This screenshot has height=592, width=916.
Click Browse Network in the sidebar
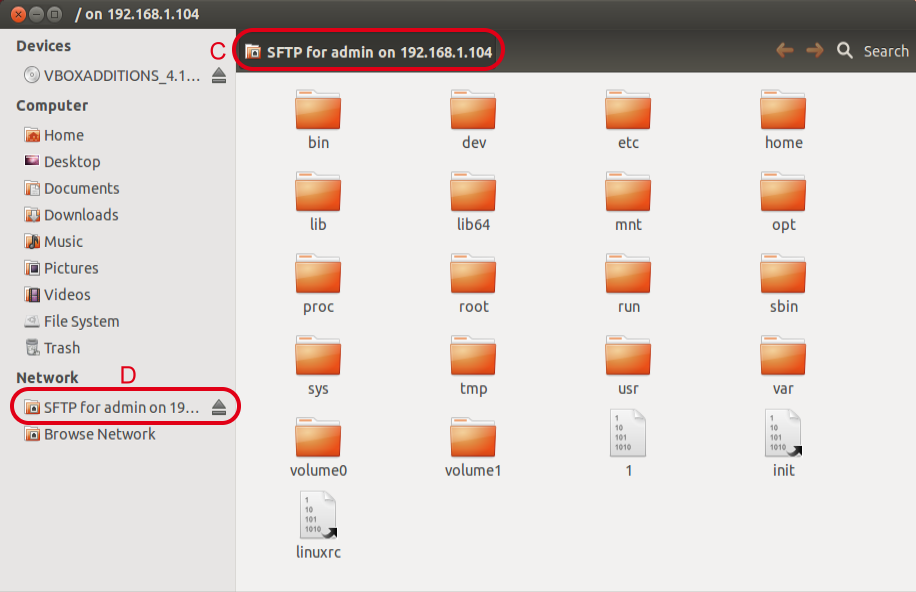[99, 434]
